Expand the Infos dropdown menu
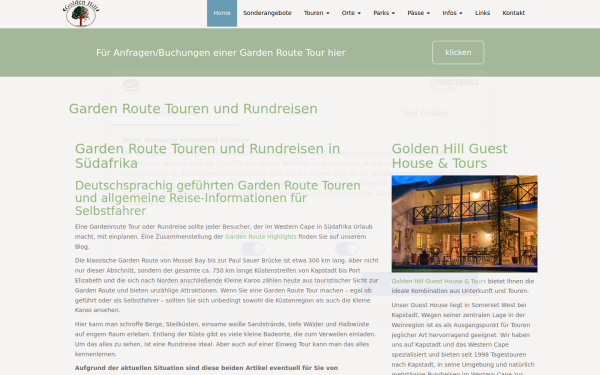 (x=452, y=13)
